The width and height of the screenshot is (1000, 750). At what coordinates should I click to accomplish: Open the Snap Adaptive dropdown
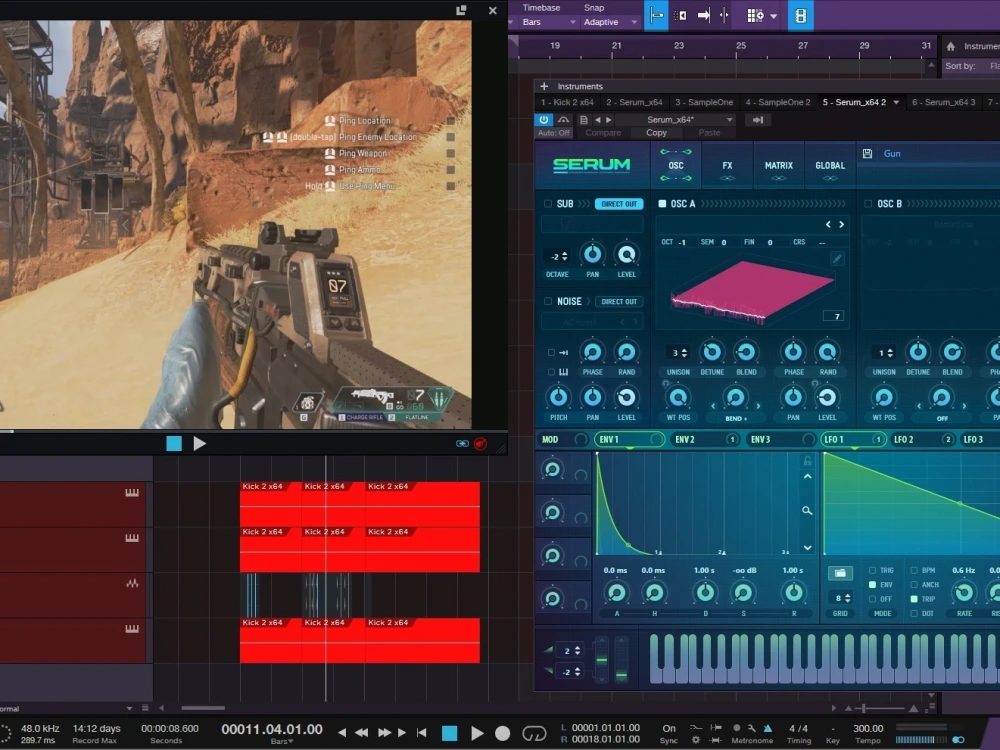tap(610, 22)
